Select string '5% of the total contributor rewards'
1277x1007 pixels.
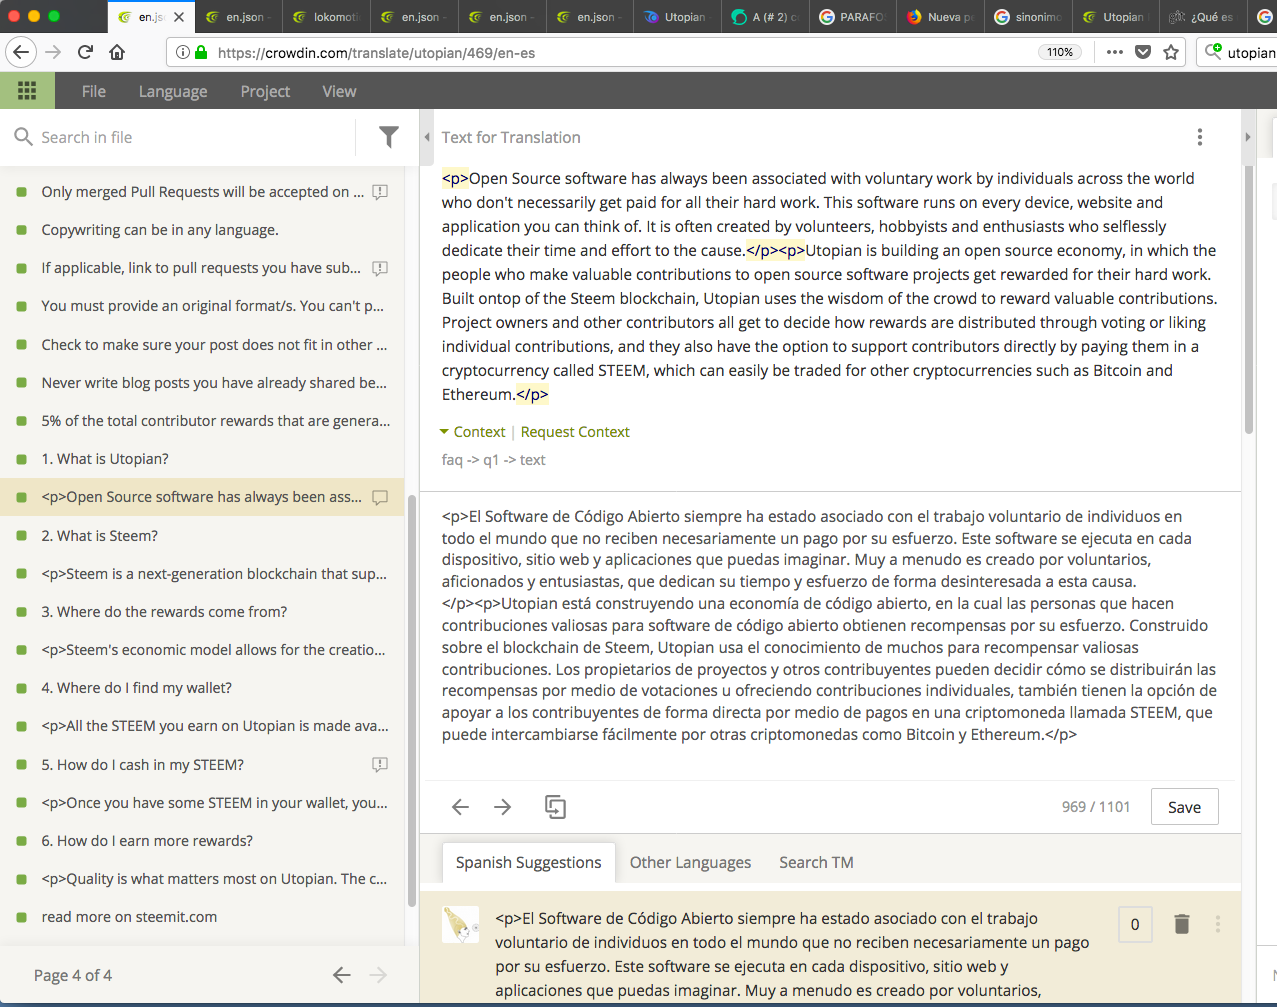202,421
